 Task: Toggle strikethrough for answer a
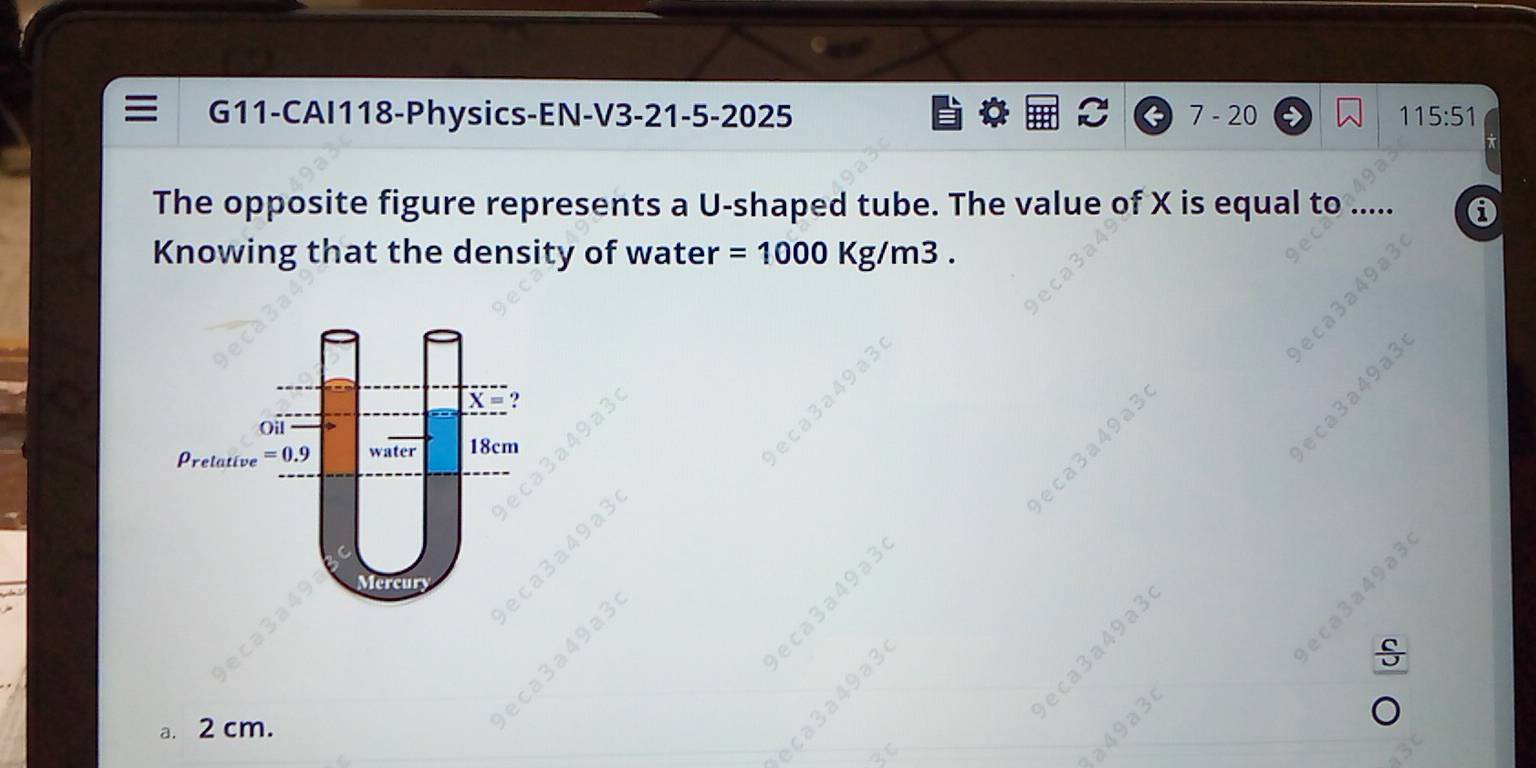pyautogui.click(x=1391, y=655)
